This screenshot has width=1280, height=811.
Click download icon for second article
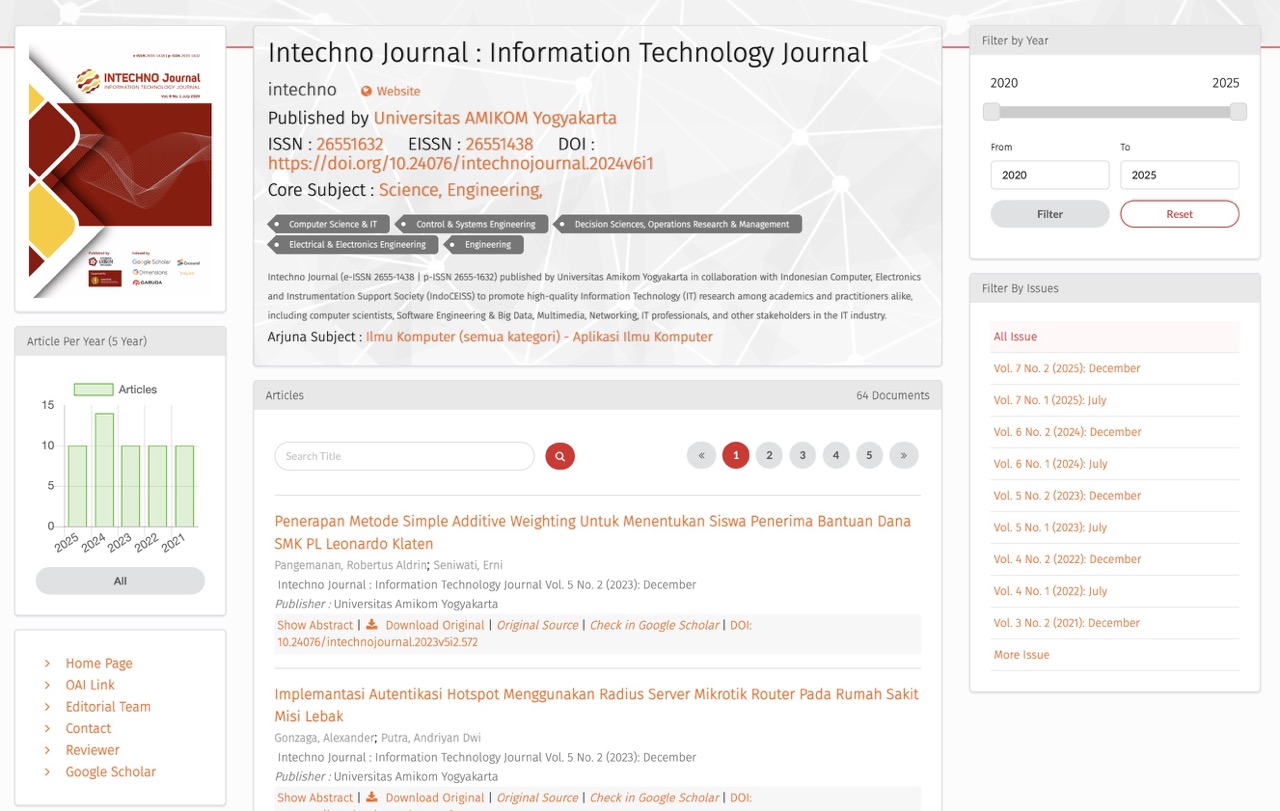point(372,798)
